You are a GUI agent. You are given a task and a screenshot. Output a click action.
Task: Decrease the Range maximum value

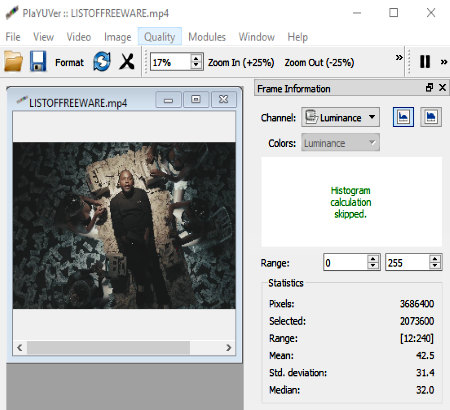(x=435, y=266)
